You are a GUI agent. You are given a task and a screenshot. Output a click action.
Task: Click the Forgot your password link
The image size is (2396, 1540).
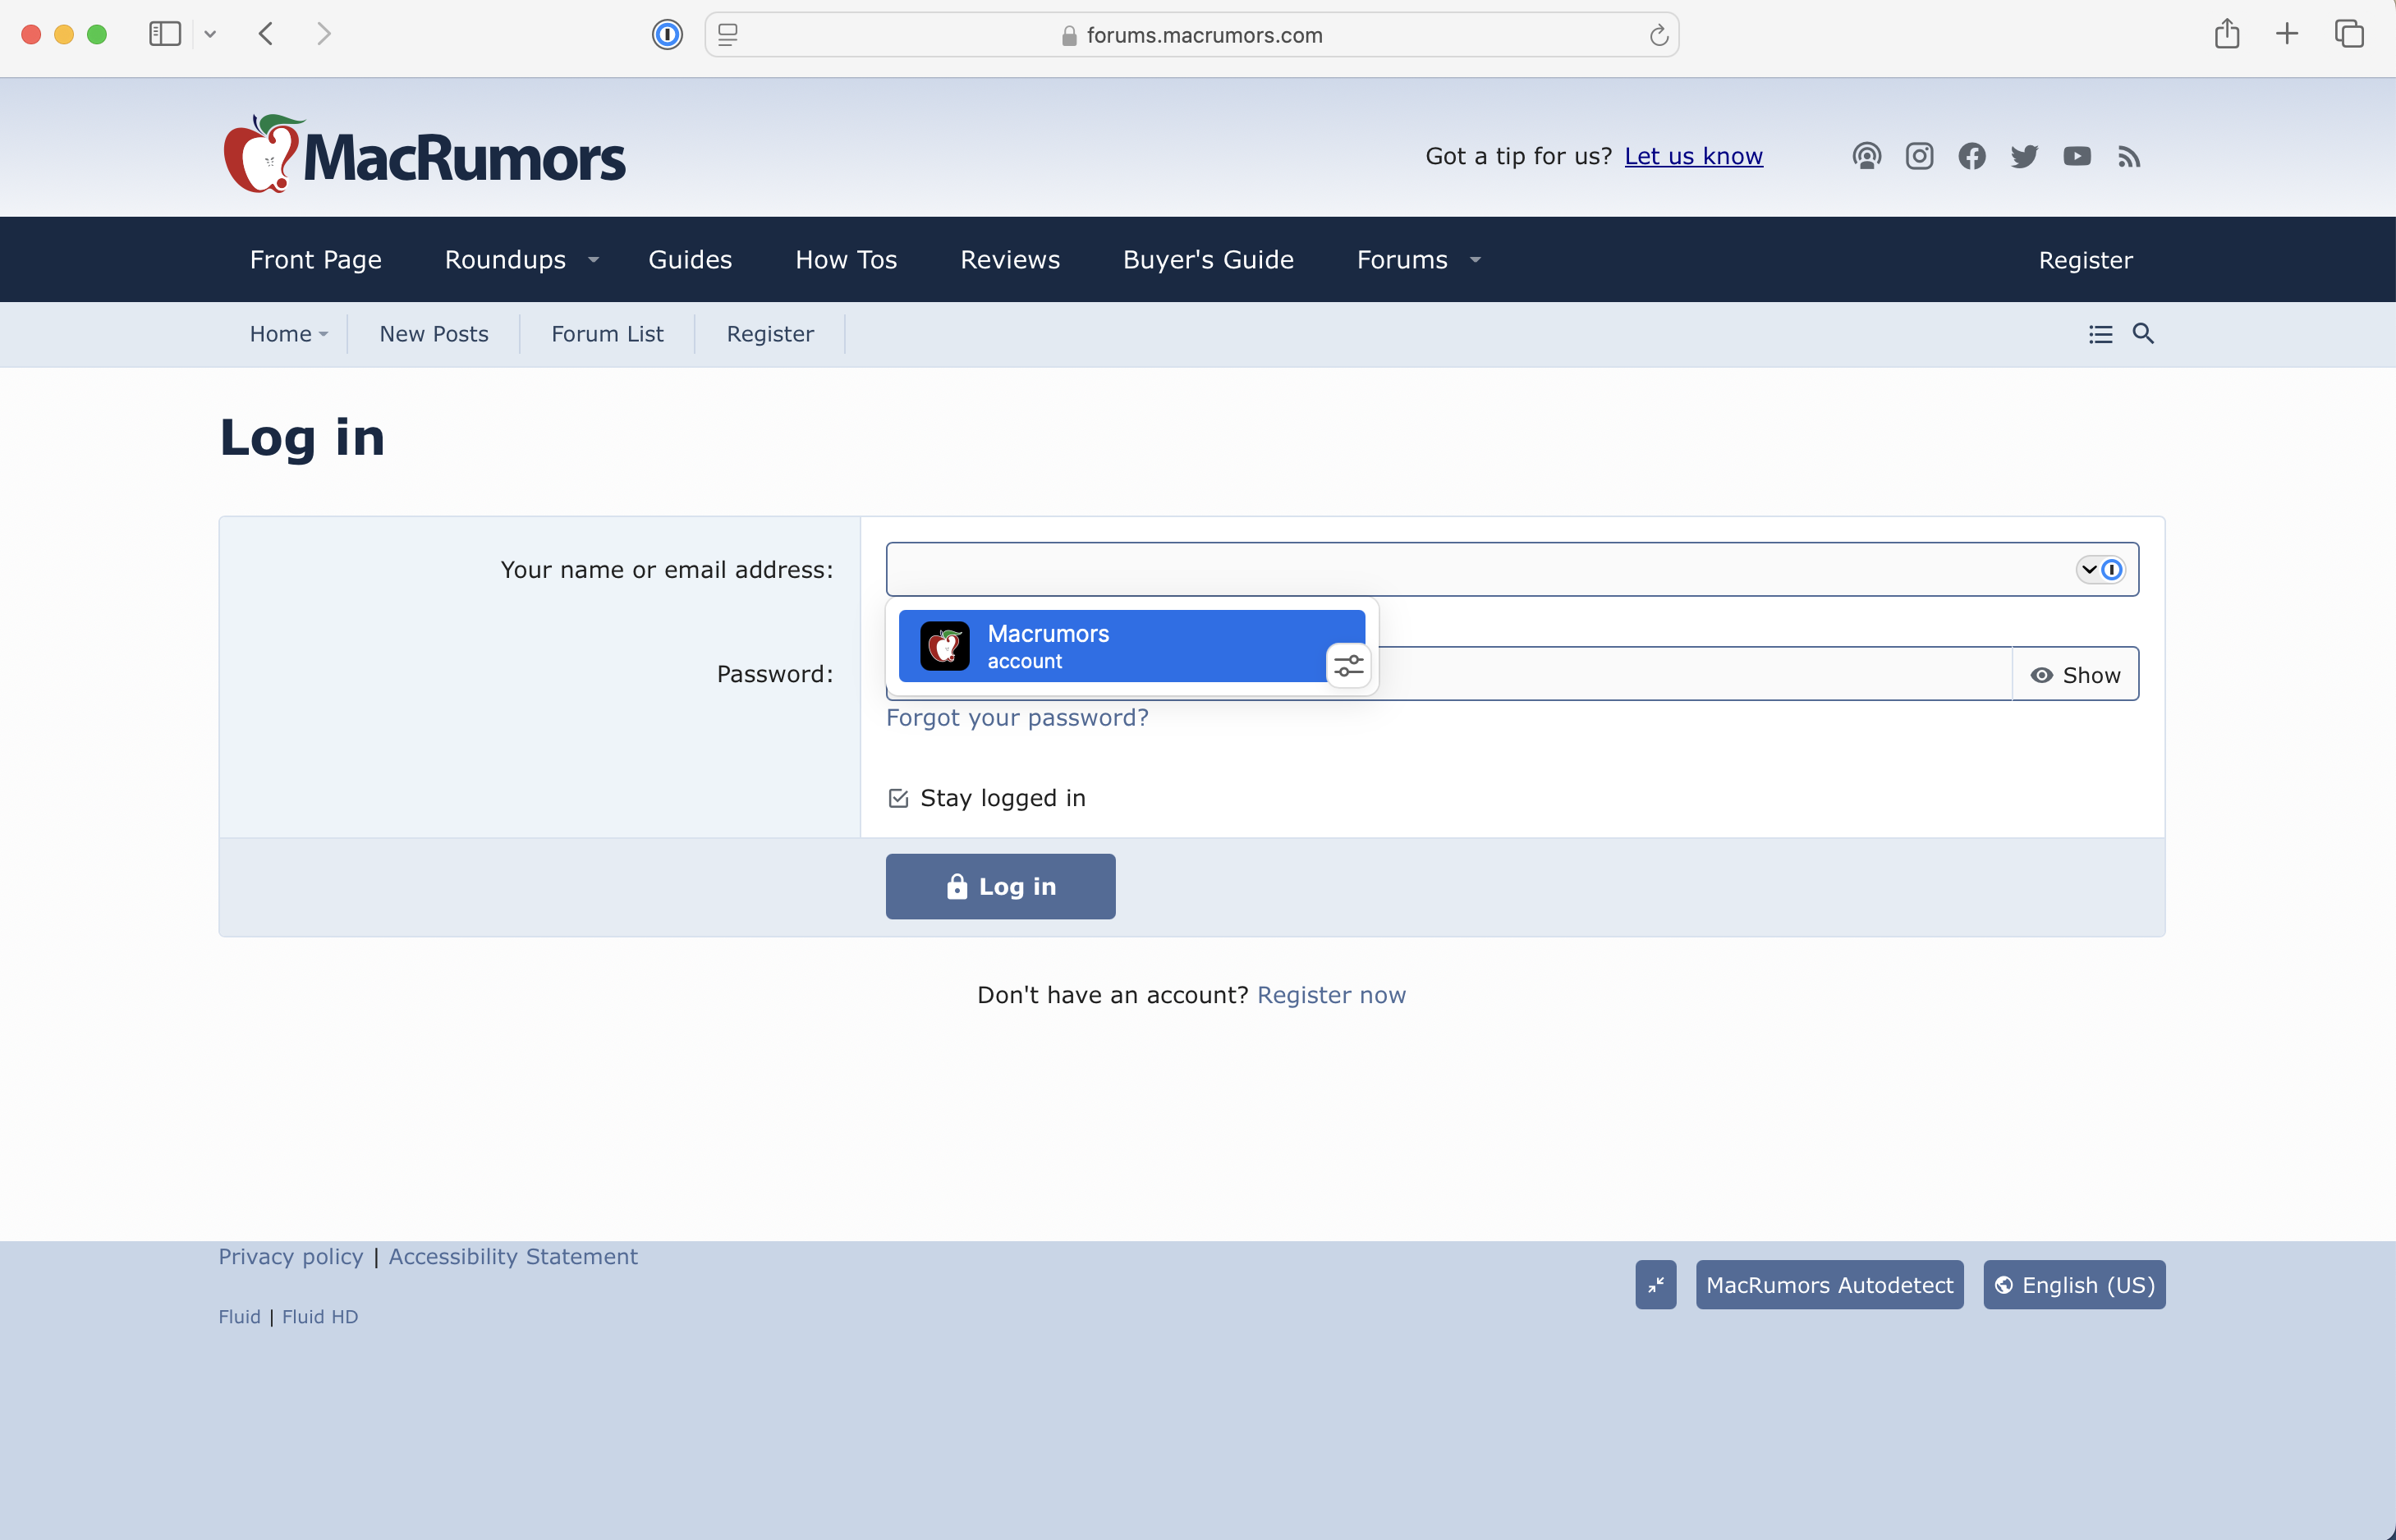1017,718
